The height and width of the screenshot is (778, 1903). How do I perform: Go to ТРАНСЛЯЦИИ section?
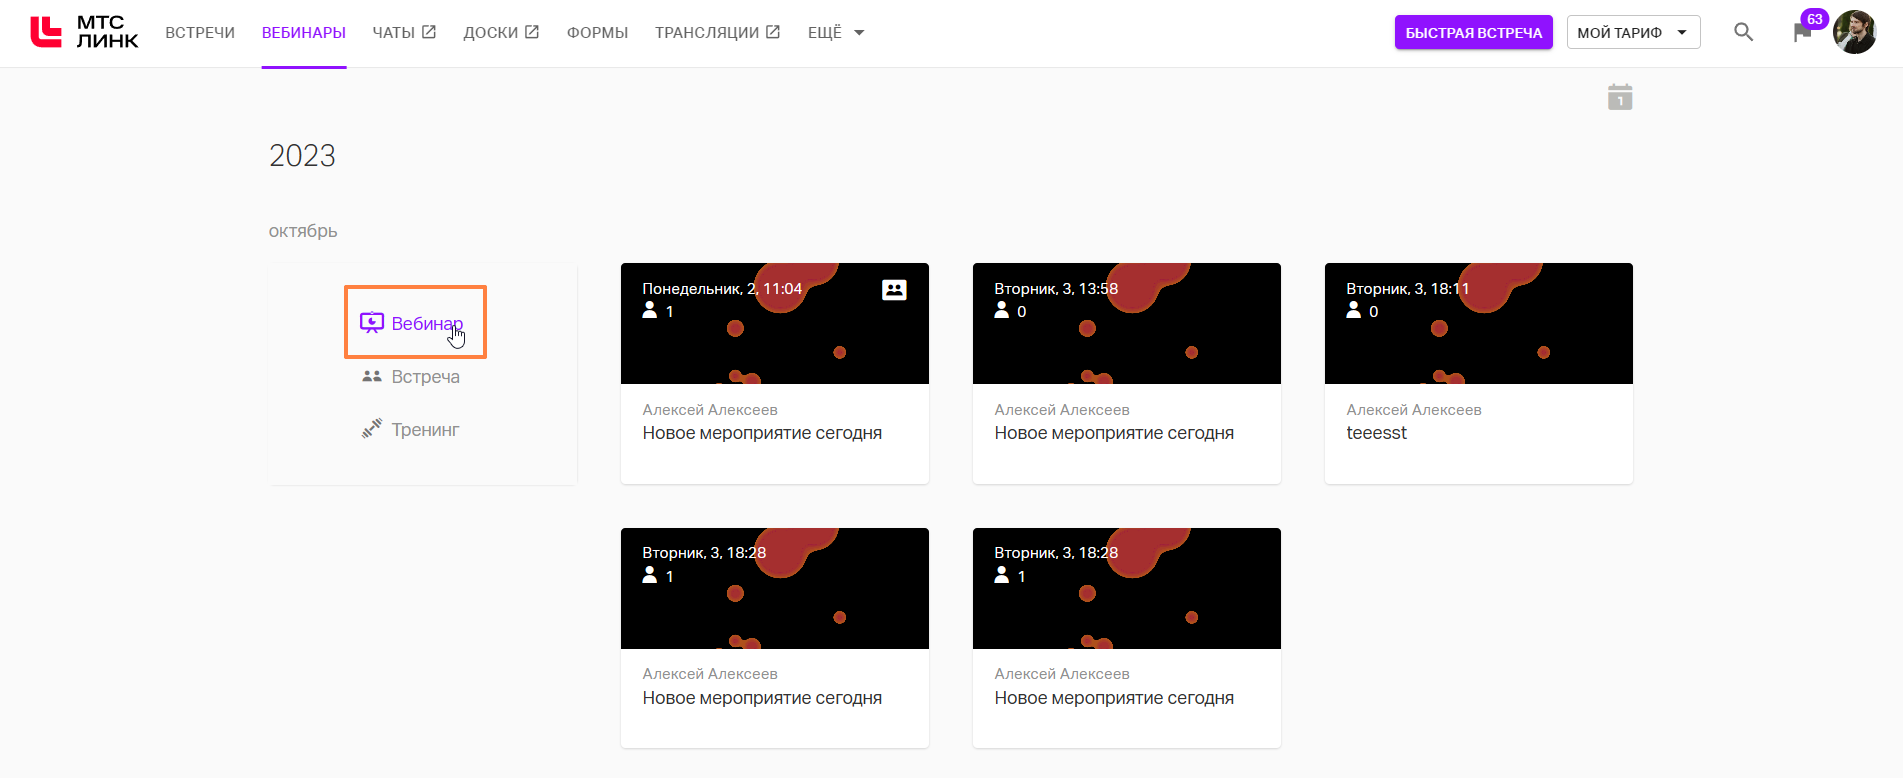click(x=717, y=33)
